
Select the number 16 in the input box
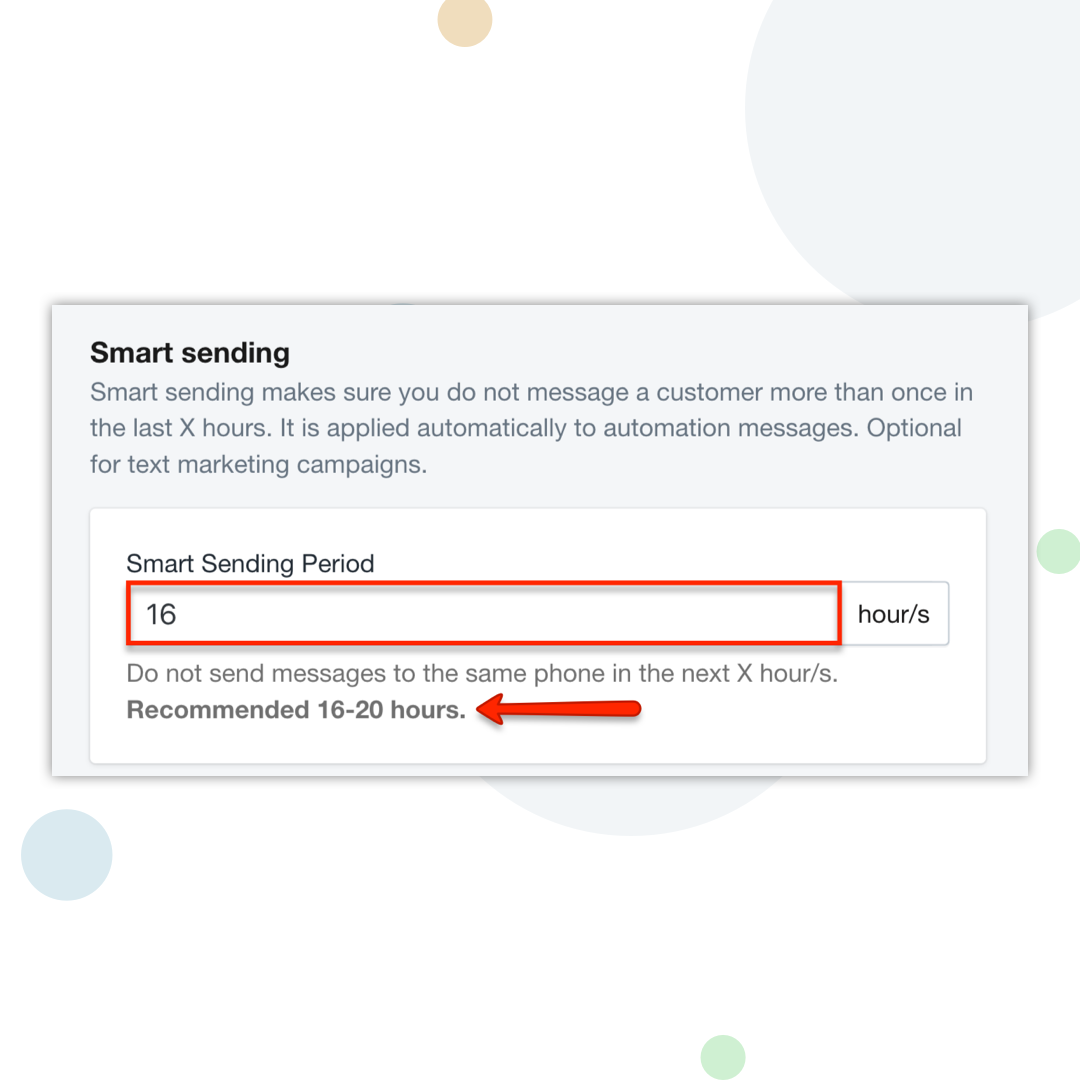[160, 613]
